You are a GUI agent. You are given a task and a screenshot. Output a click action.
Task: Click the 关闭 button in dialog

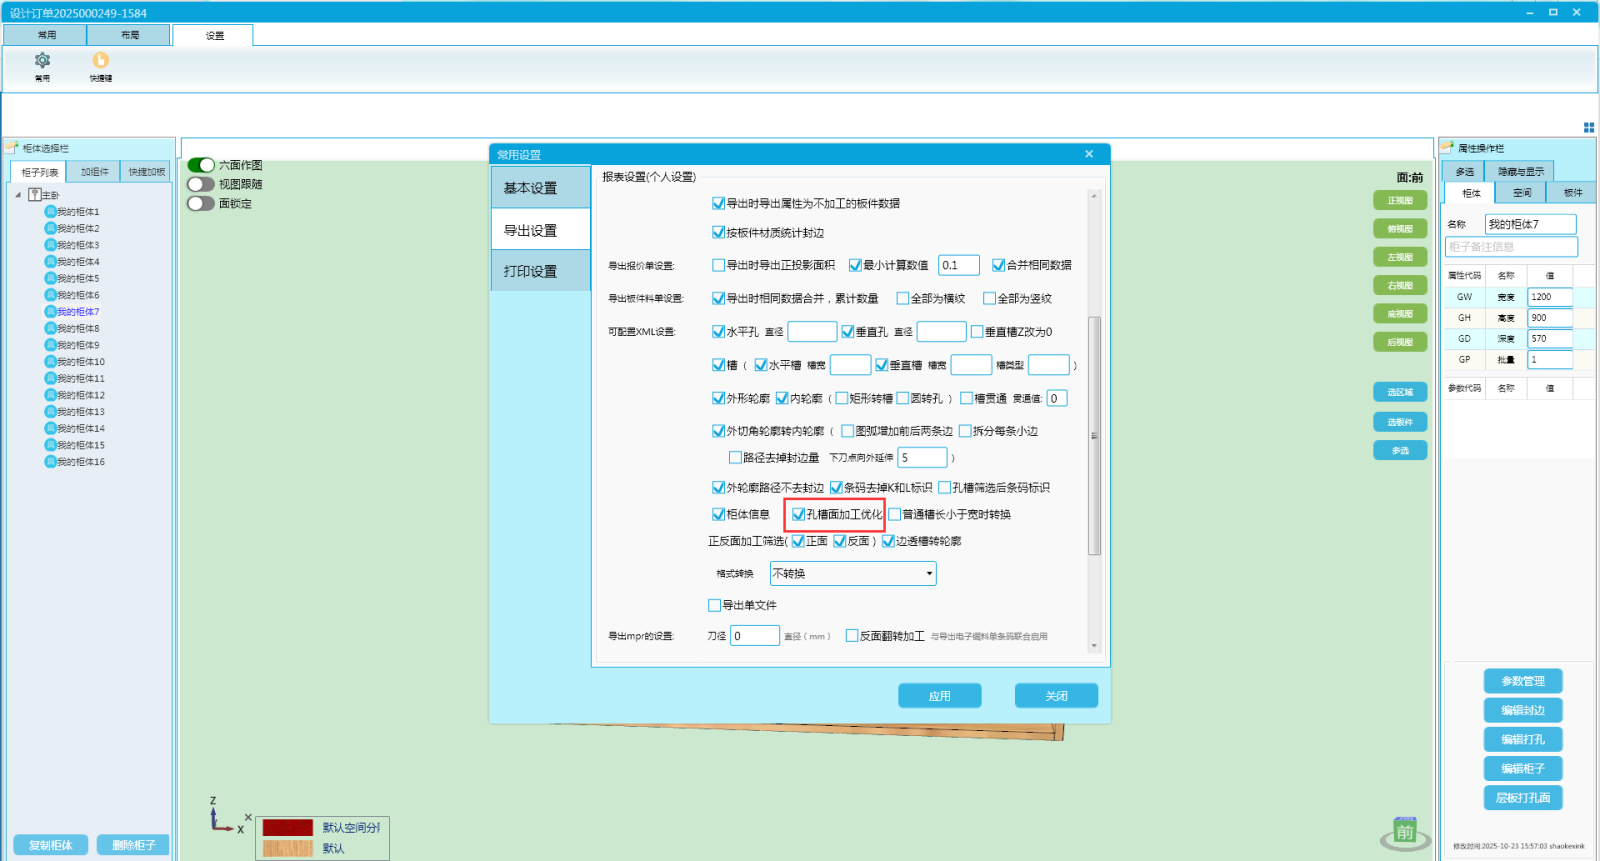pos(1056,696)
